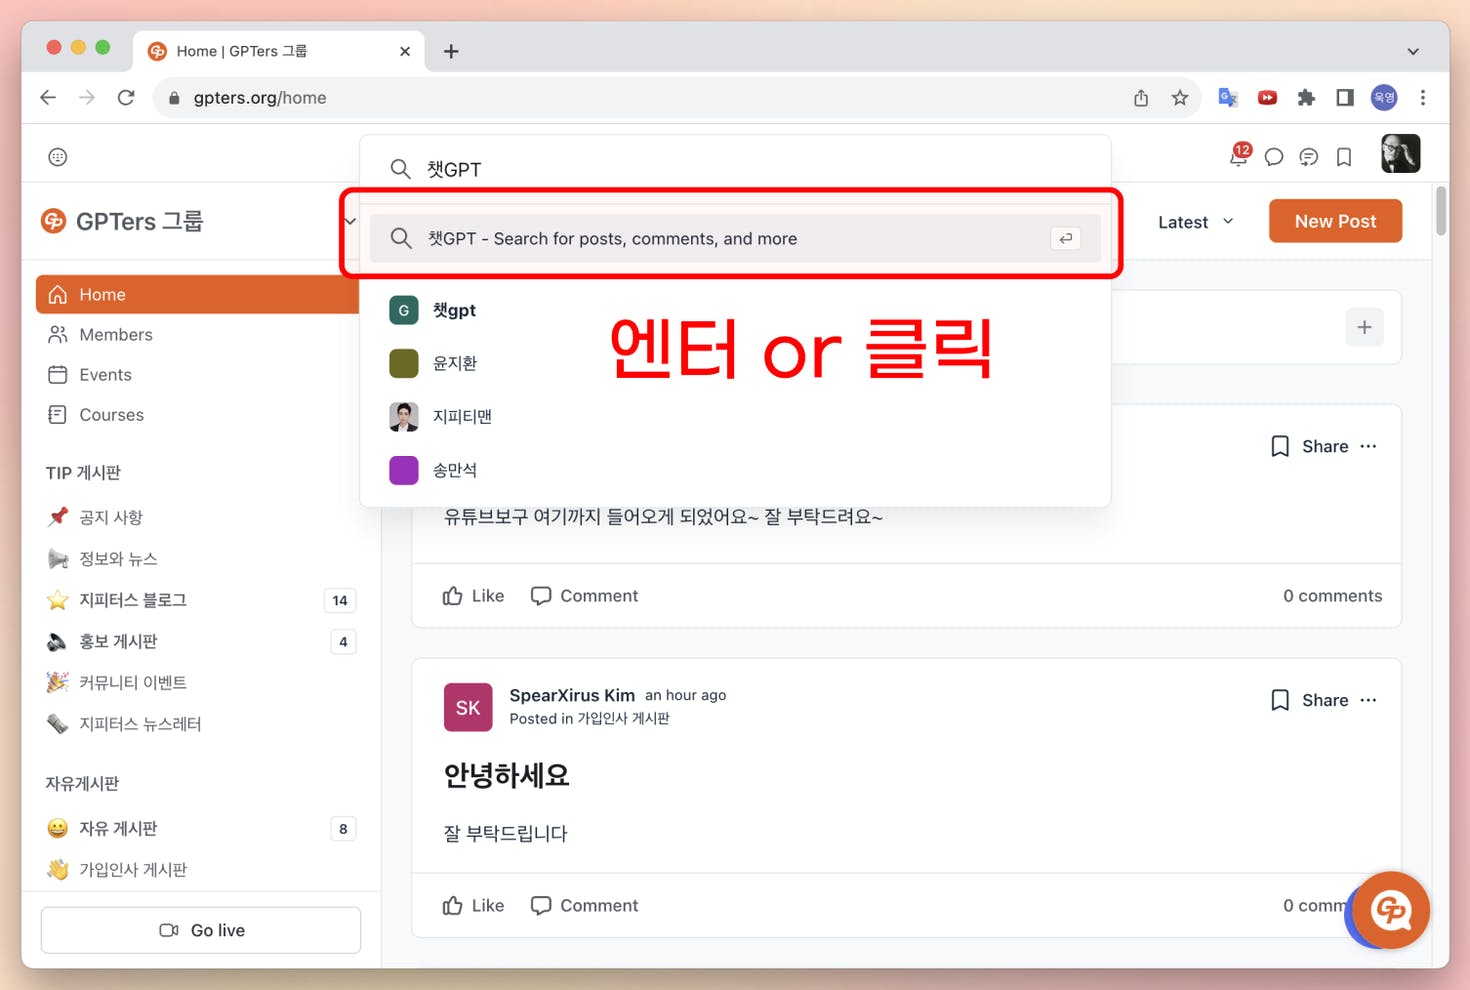This screenshot has width=1470, height=990.
Task: Go back using the browser back arrow
Action: [x=48, y=97]
